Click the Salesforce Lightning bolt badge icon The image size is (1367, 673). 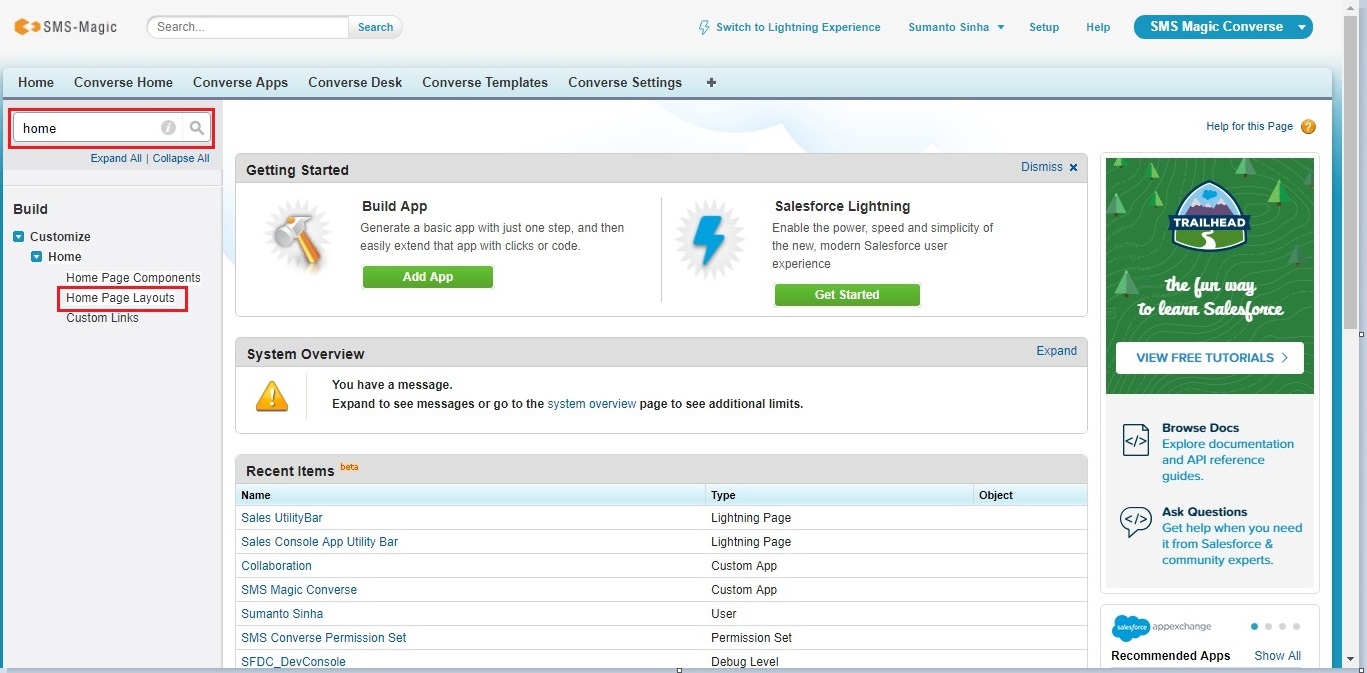pyautogui.click(x=709, y=241)
